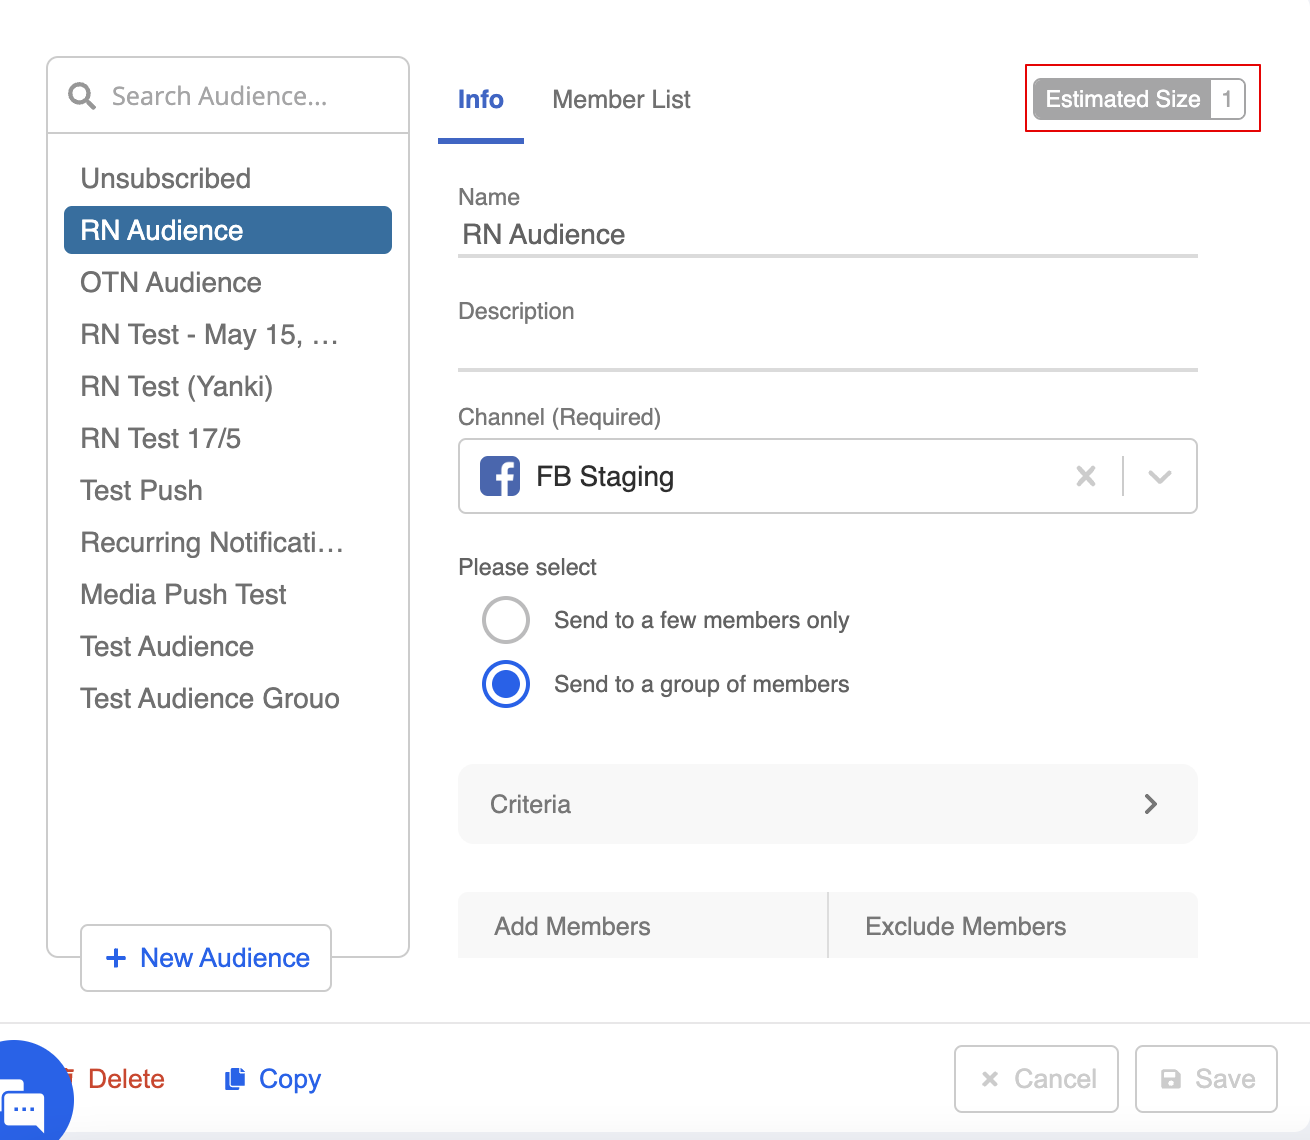Open the Exclude Members tab
The width and height of the screenshot is (1310, 1140).
coord(1013,926)
